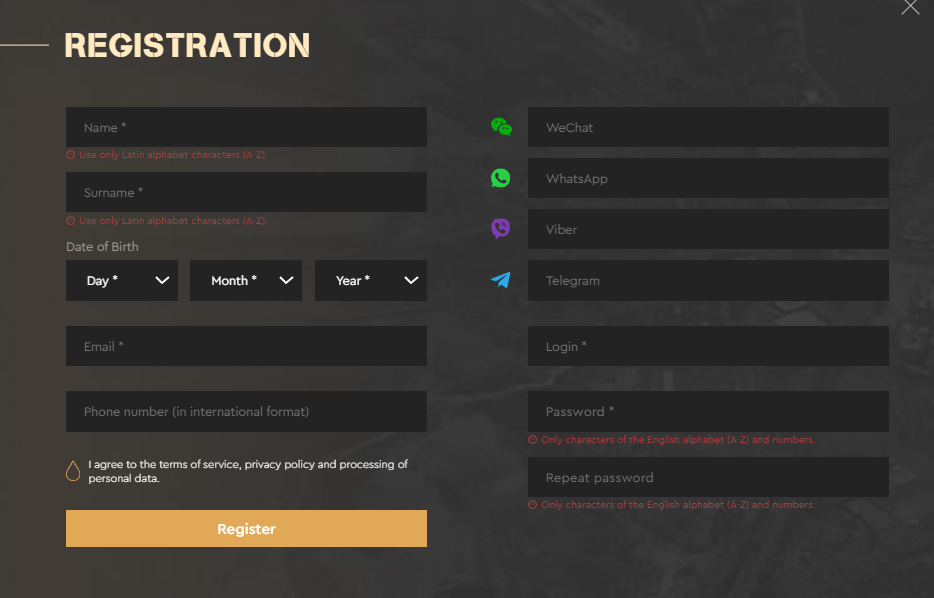The image size is (934, 598).
Task: Click the Register button
Action: tap(247, 528)
